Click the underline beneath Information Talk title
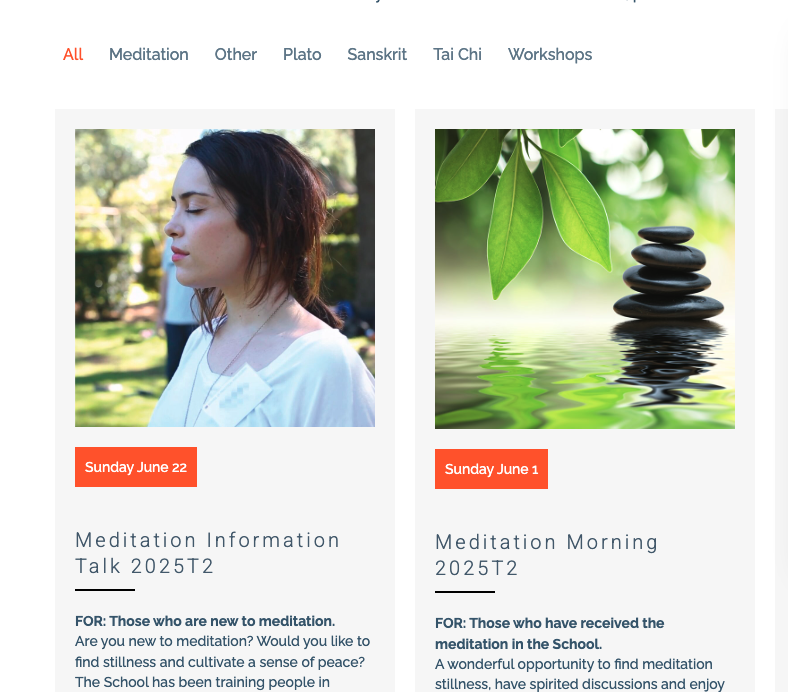 coord(105,590)
